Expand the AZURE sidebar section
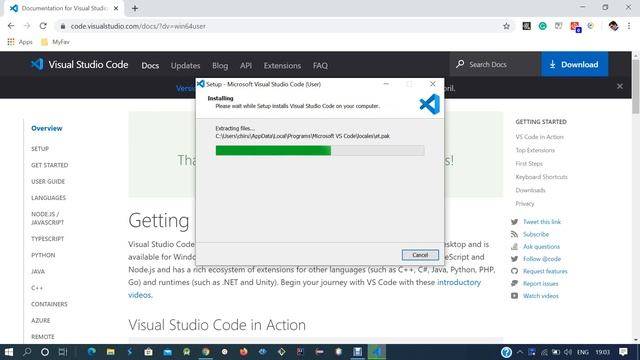The image size is (640, 360). point(40,320)
